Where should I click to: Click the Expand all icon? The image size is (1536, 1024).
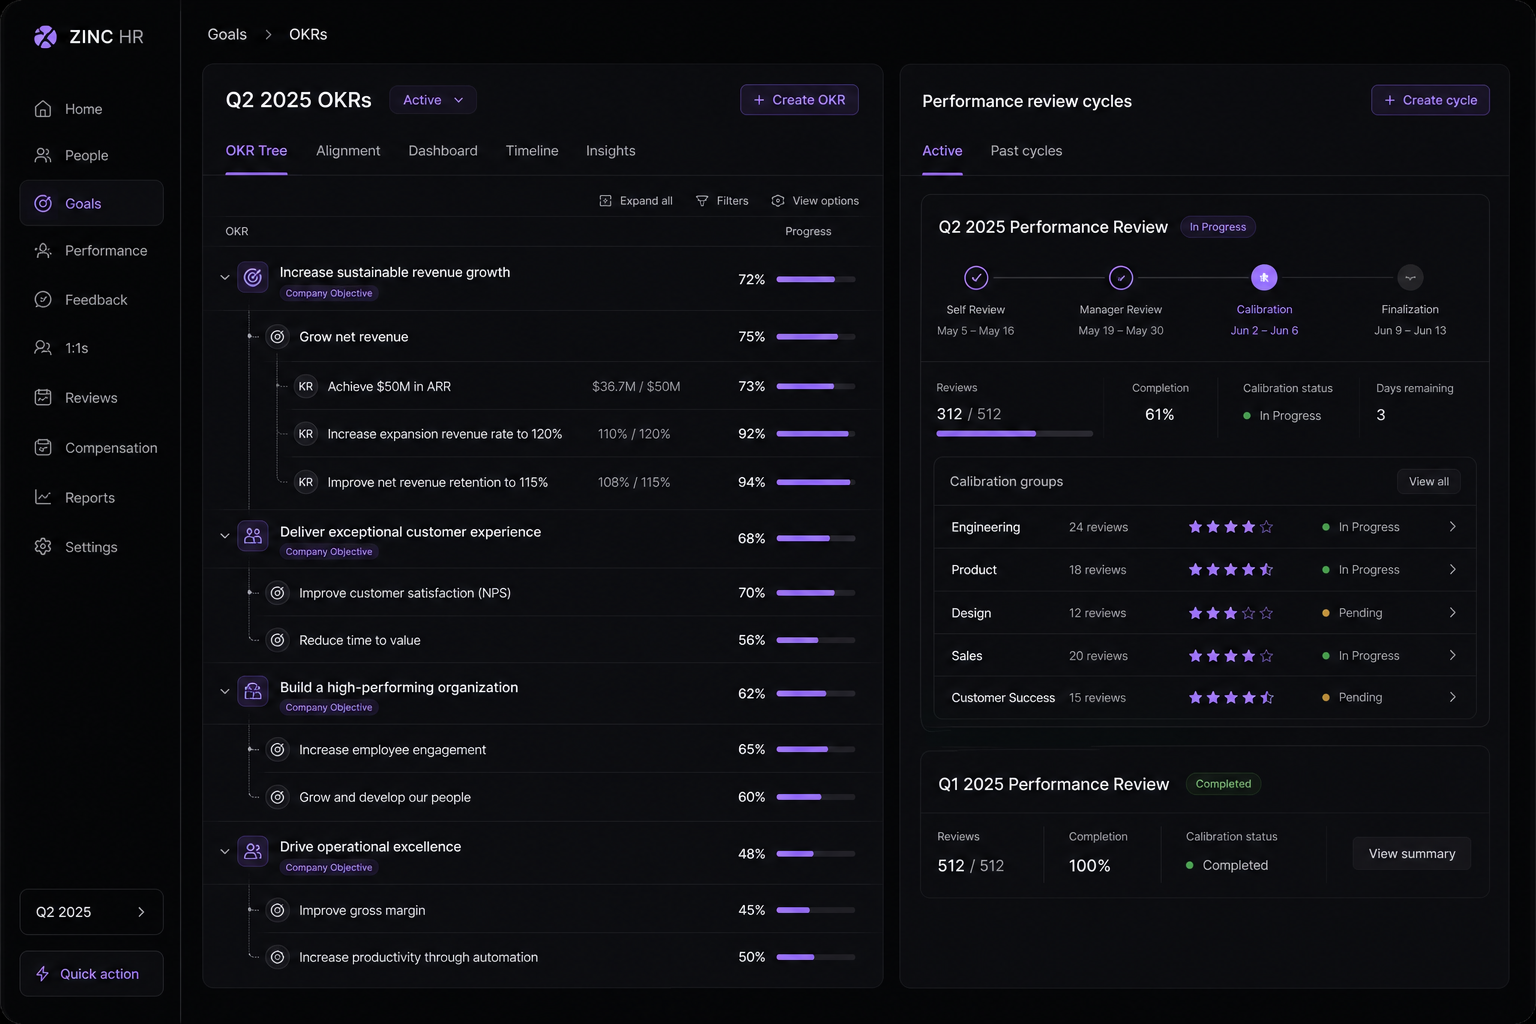click(605, 201)
